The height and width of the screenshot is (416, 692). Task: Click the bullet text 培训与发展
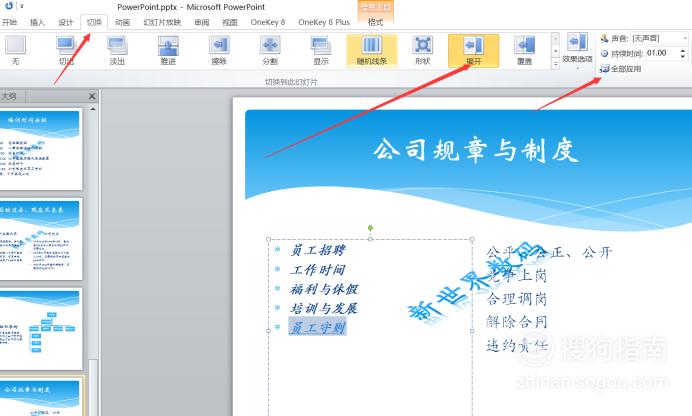(324, 308)
